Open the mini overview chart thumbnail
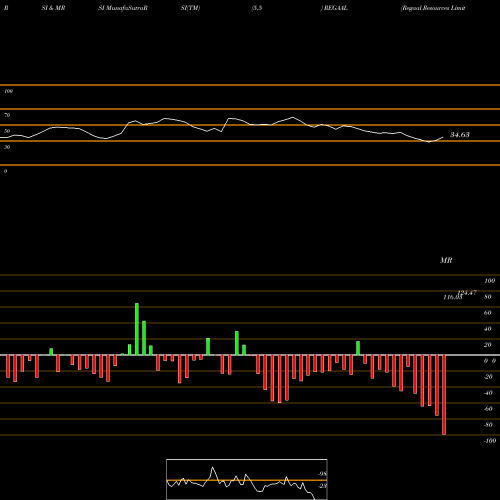 (247, 479)
